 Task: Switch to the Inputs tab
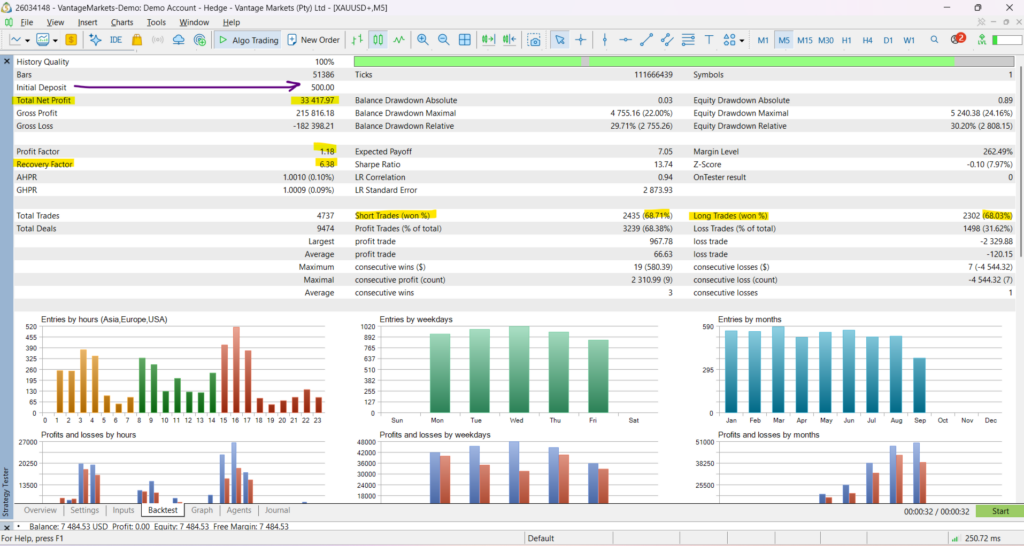pos(123,510)
